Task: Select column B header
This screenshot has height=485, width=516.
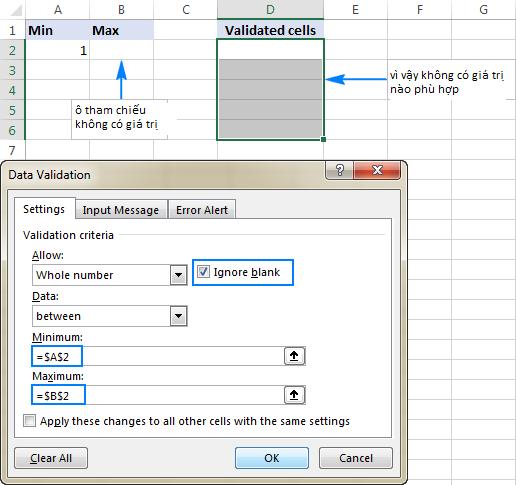Action: [121, 9]
